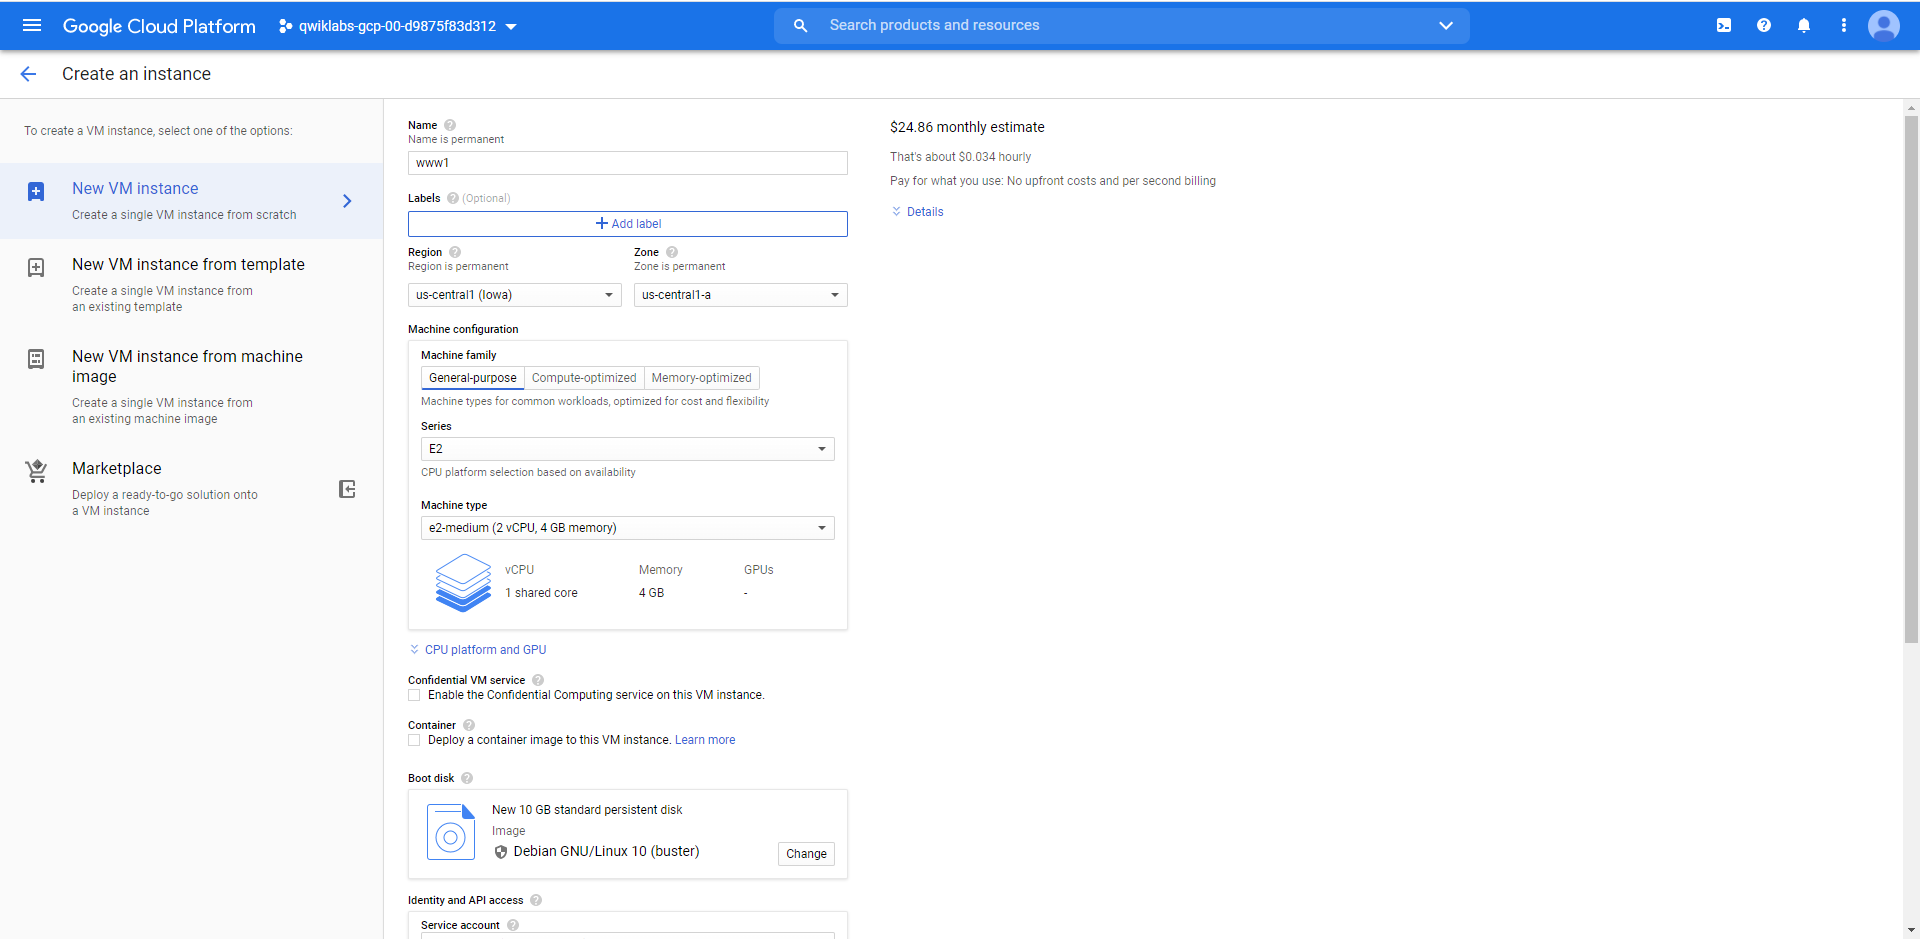Click the search magnifier icon

pyautogui.click(x=800, y=26)
